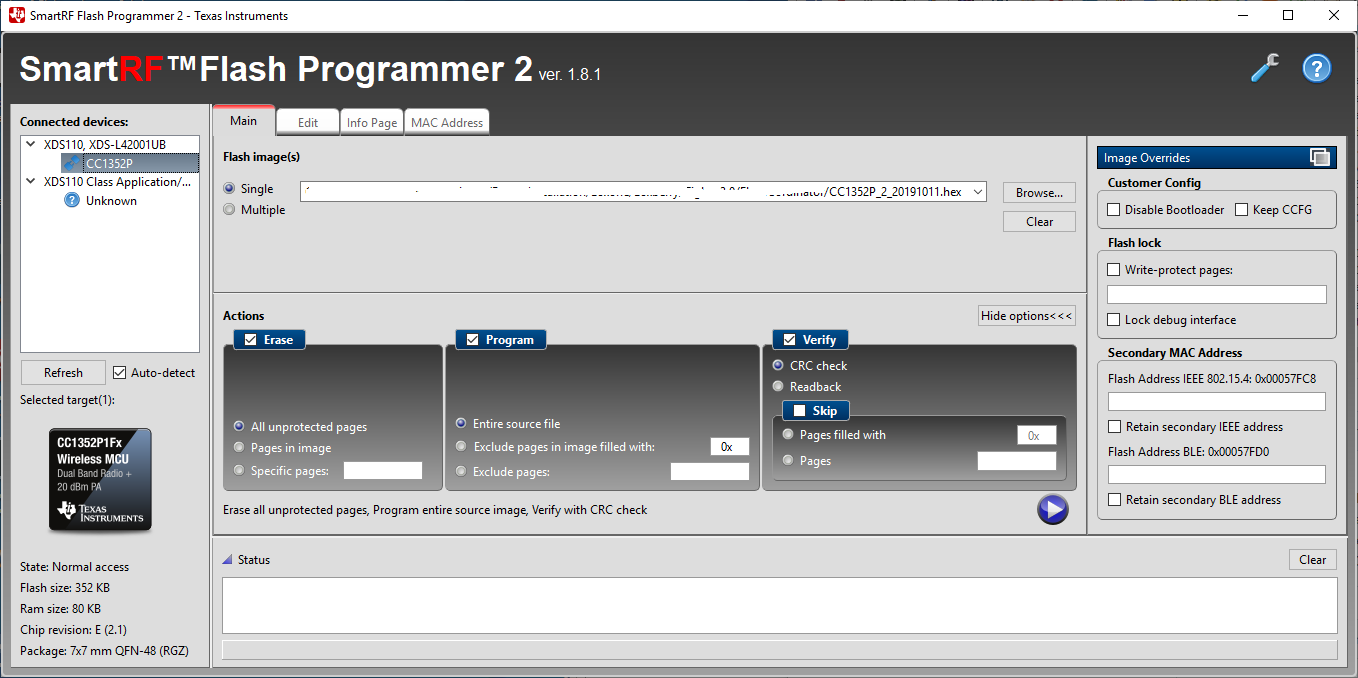Click the Pages filled with 0x field

click(1037, 435)
